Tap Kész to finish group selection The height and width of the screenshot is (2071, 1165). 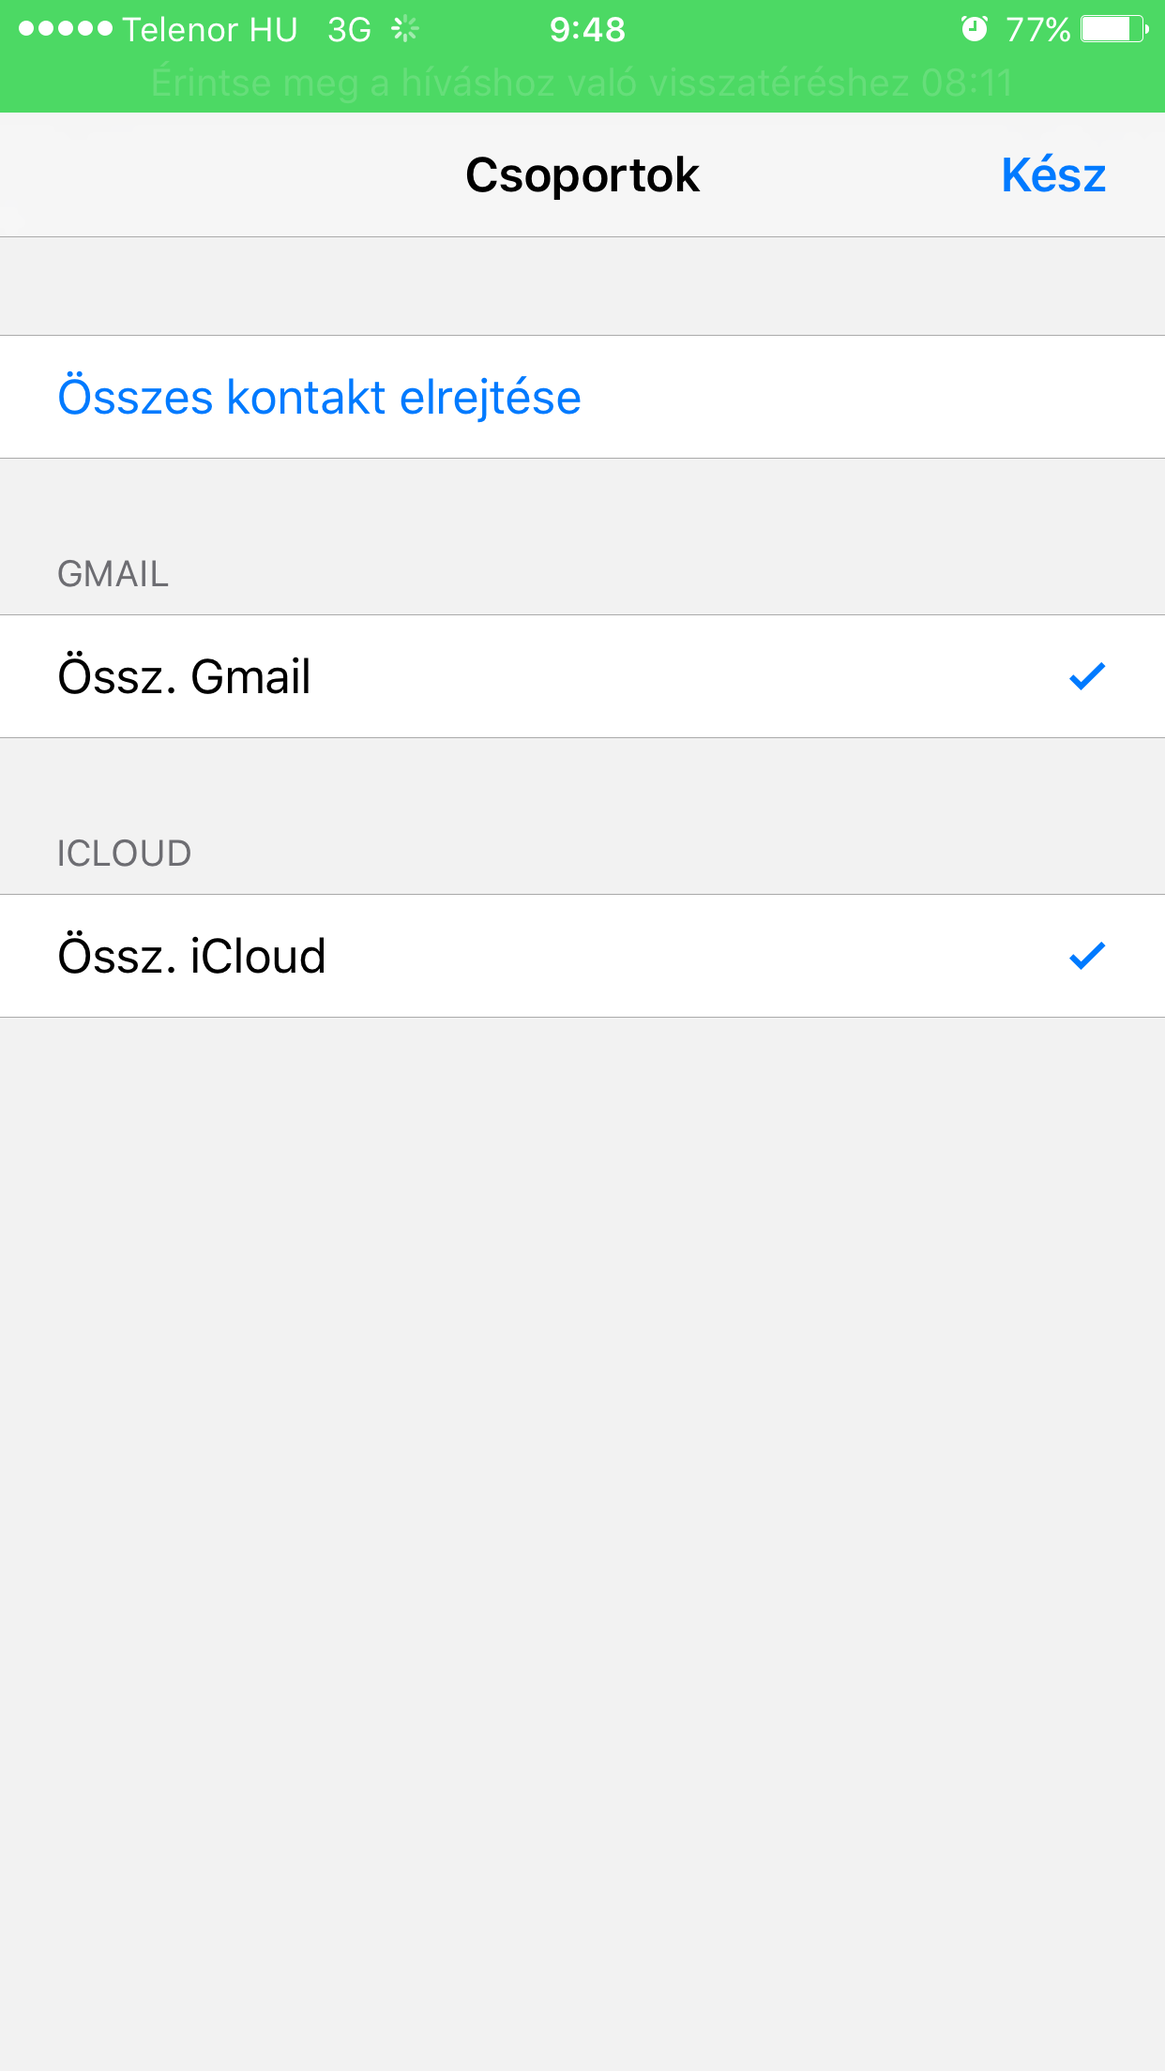[x=1053, y=175]
